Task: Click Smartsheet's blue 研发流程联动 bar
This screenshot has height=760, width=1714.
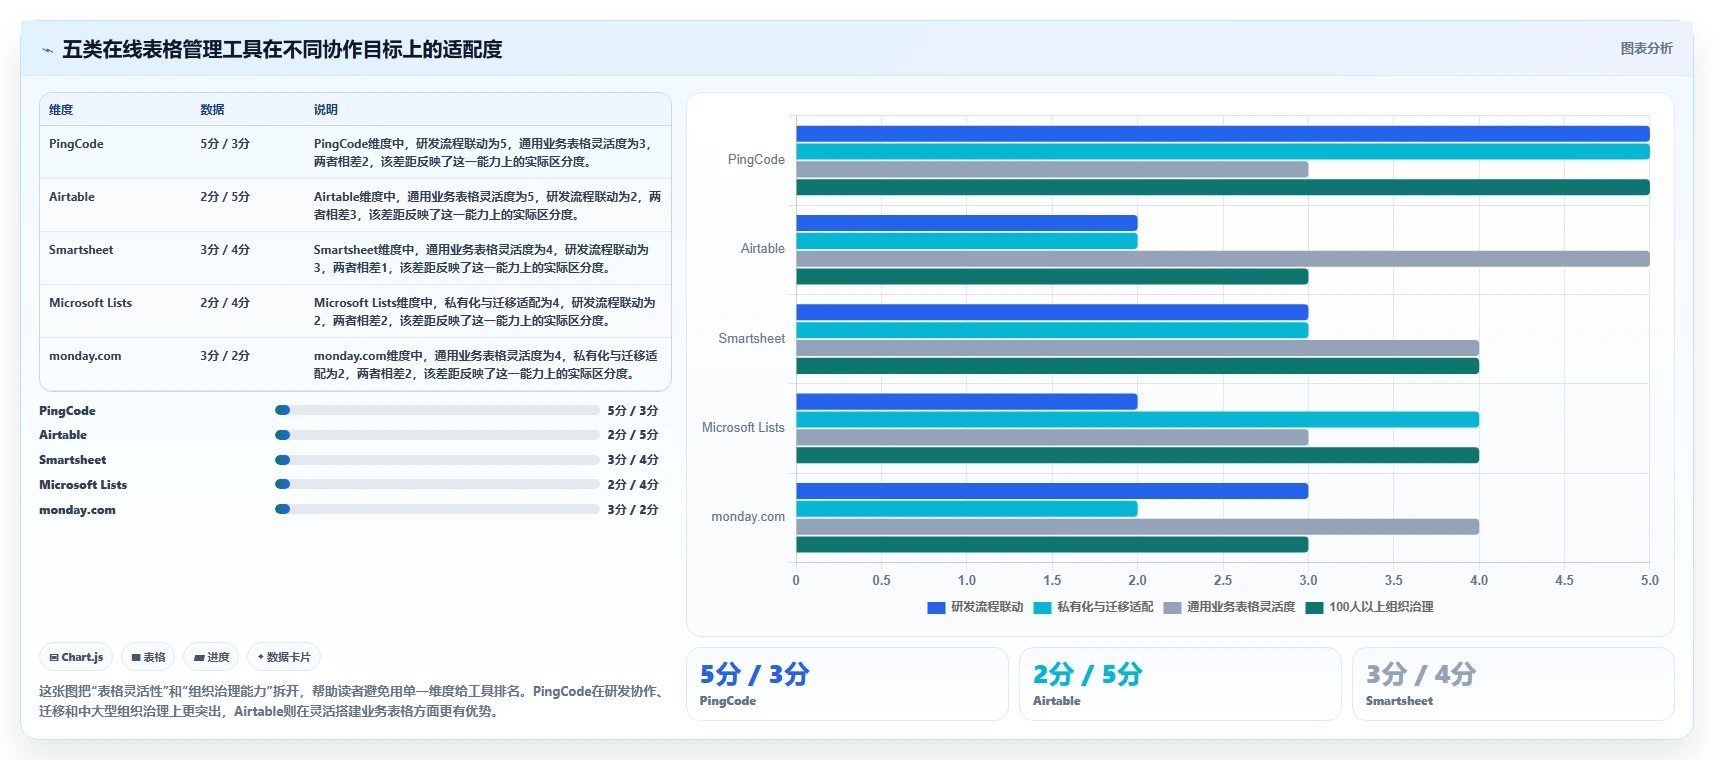Action: pos(1052,313)
